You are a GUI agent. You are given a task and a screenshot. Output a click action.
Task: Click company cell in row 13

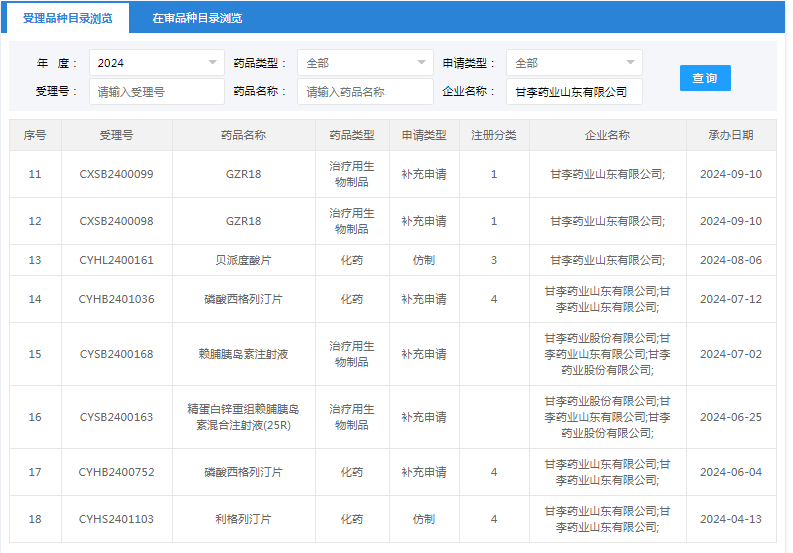point(607,260)
